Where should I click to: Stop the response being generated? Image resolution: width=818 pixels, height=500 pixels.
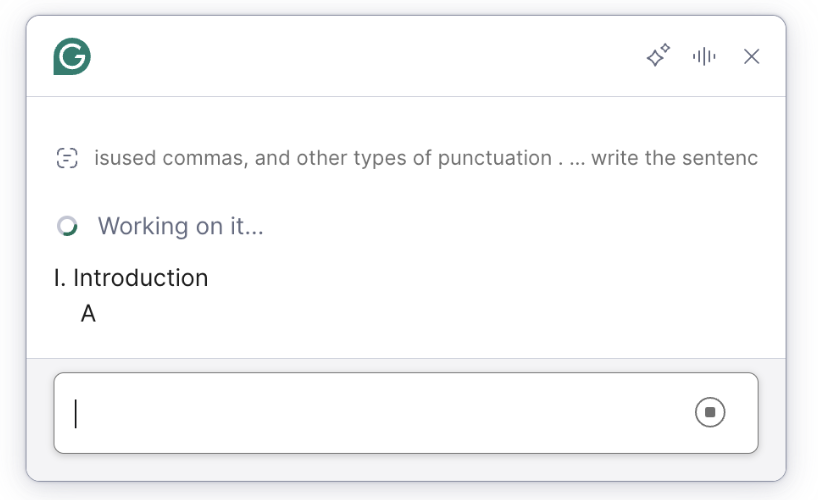click(710, 412)
